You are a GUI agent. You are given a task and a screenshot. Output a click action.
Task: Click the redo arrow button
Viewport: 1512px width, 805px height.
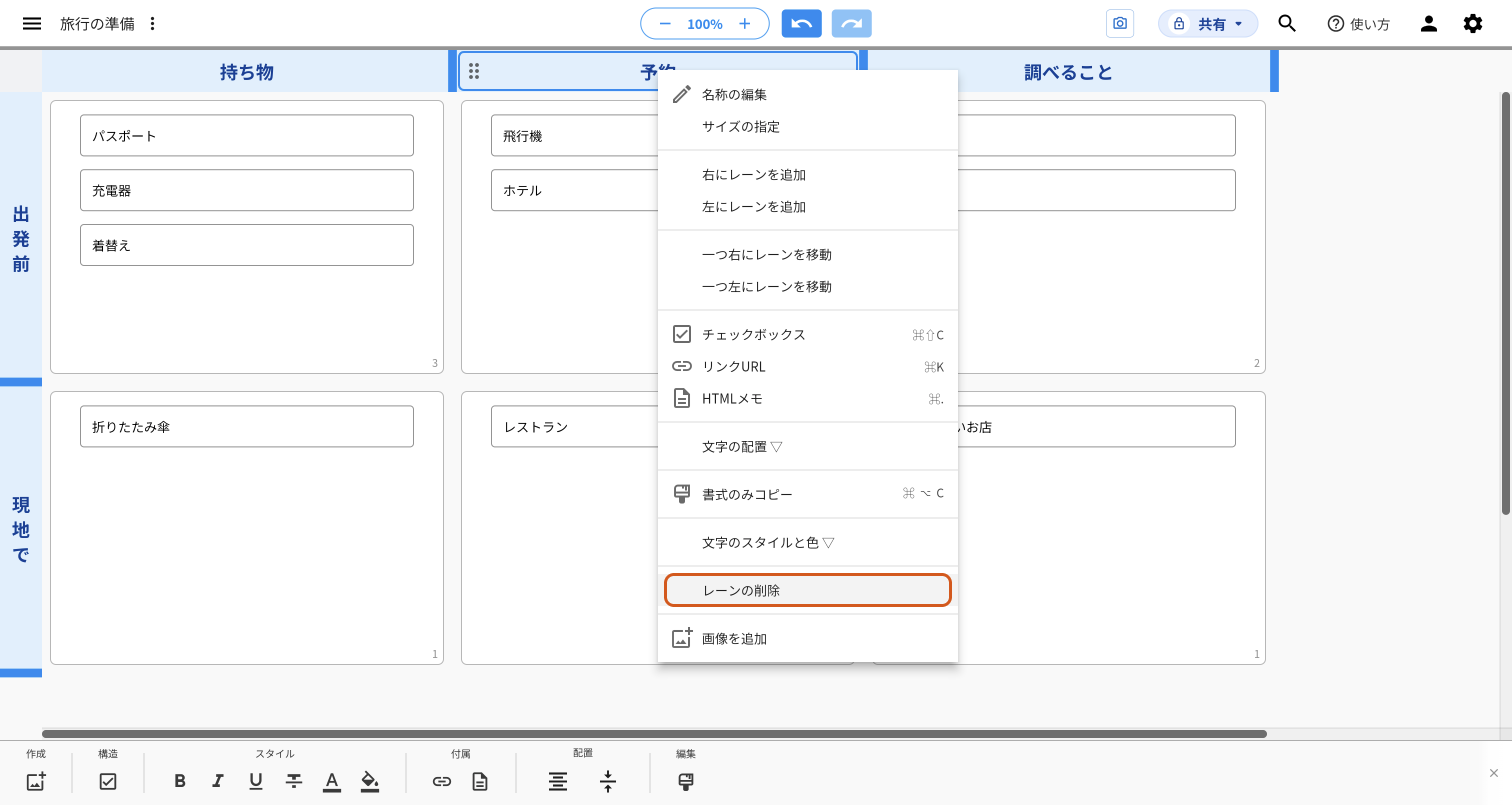click(852, 23)
